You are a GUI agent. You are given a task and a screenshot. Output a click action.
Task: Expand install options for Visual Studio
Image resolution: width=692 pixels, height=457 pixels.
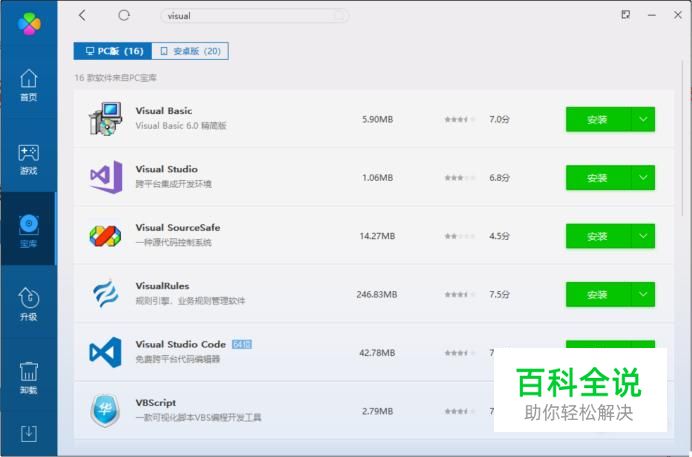coord(643,177)
